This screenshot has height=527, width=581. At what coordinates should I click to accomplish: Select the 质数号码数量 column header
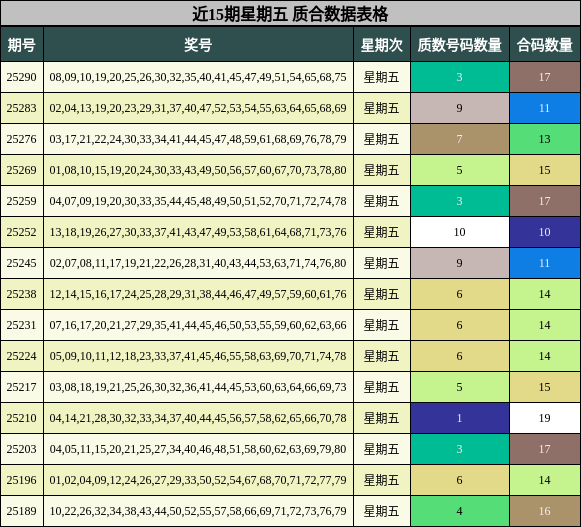click(x=459, y=44)
